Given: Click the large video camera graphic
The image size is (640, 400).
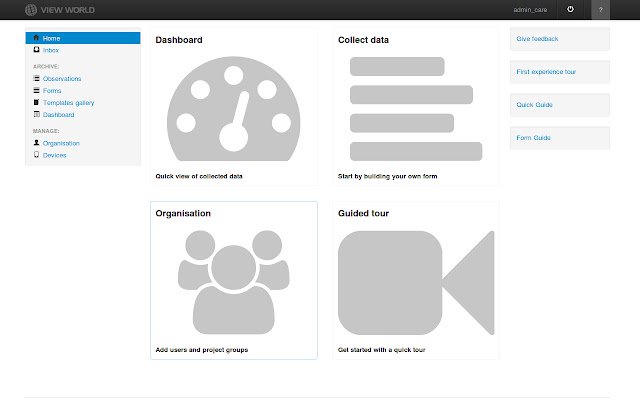Looking at the screenshot, I should (416, 282).
